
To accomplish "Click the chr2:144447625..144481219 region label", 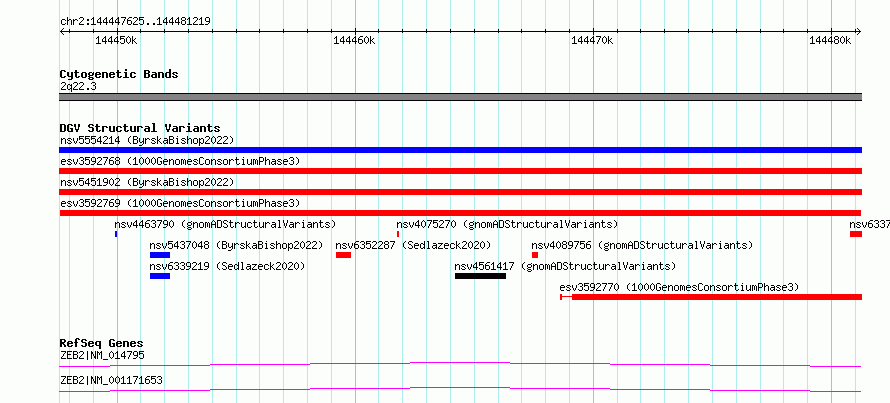I will coord(135,22).
